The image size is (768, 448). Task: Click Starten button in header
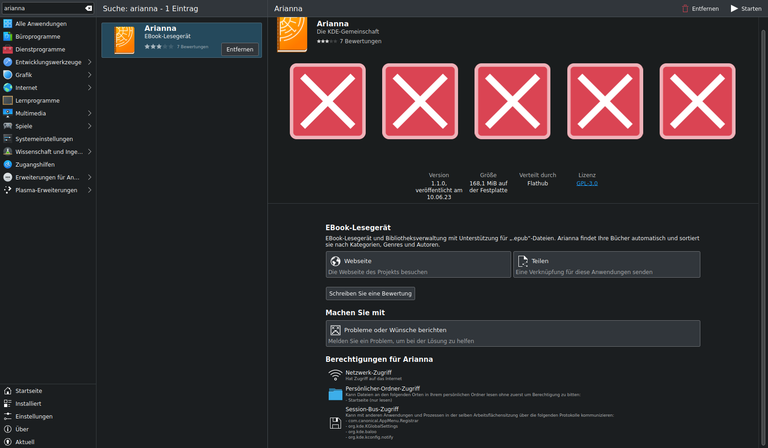746,8
